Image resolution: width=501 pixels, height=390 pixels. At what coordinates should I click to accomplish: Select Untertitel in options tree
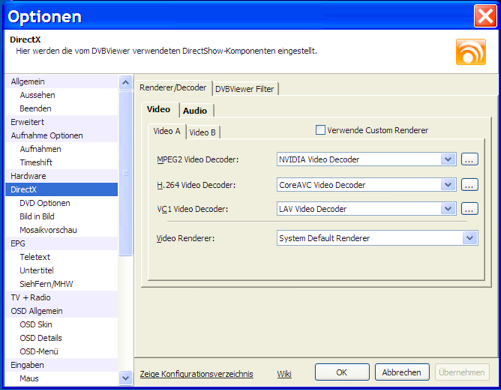62,270
